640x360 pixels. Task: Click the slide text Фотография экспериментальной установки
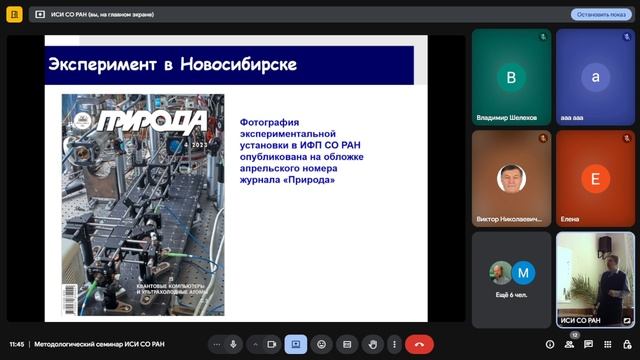click(301, 151)
